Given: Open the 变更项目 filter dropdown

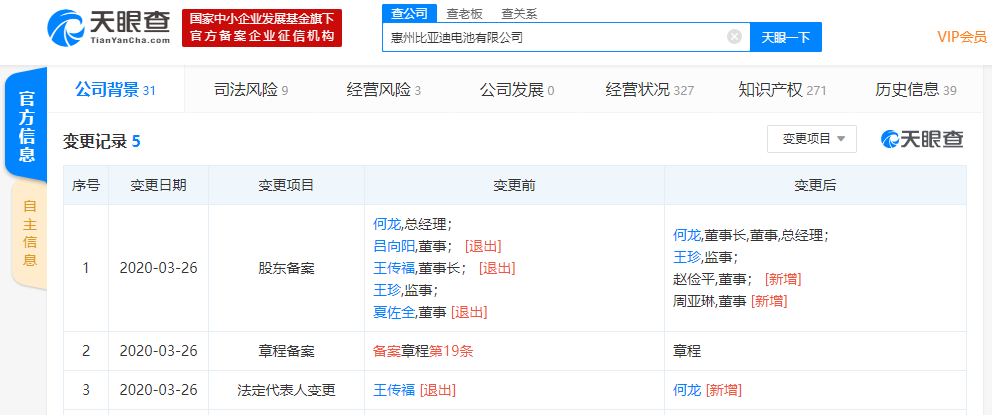Looking at the screenshot, I should 812,139.
